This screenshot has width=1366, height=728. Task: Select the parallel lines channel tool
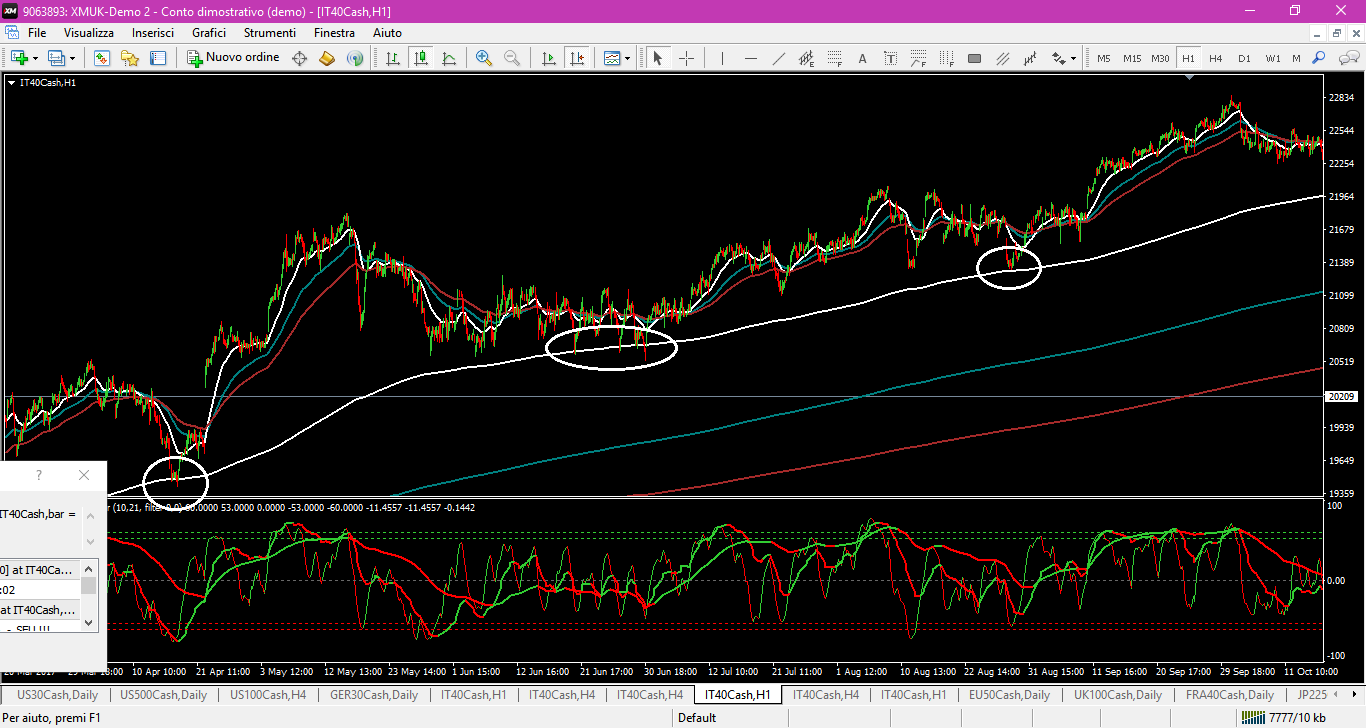pos(1003,58)
